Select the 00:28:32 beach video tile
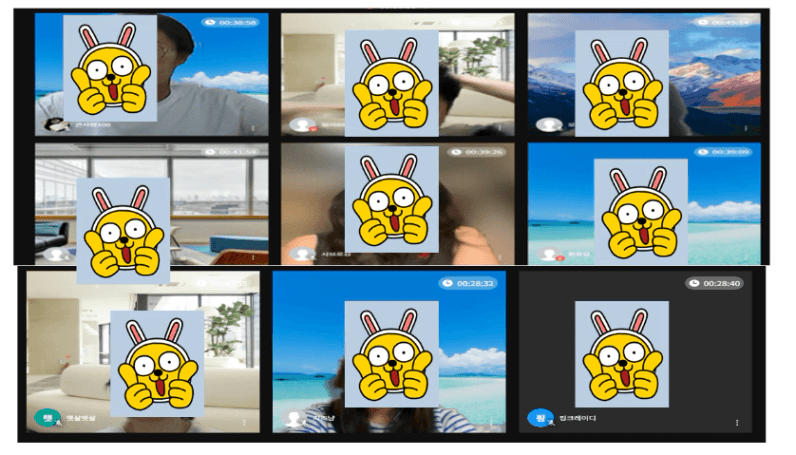Viewport: 796px width, 455px height. 389,351
